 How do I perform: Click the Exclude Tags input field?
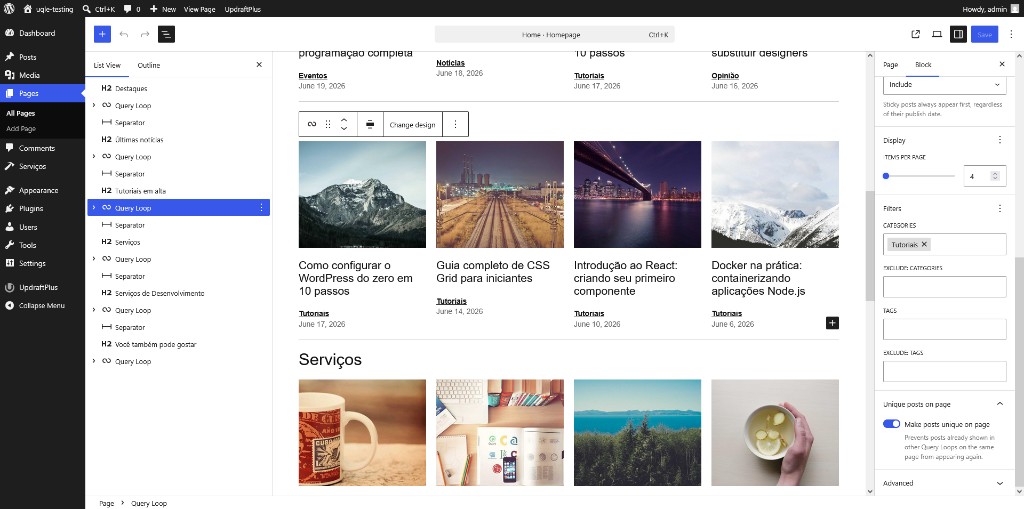pyautogui.click(x=944, y=371)
